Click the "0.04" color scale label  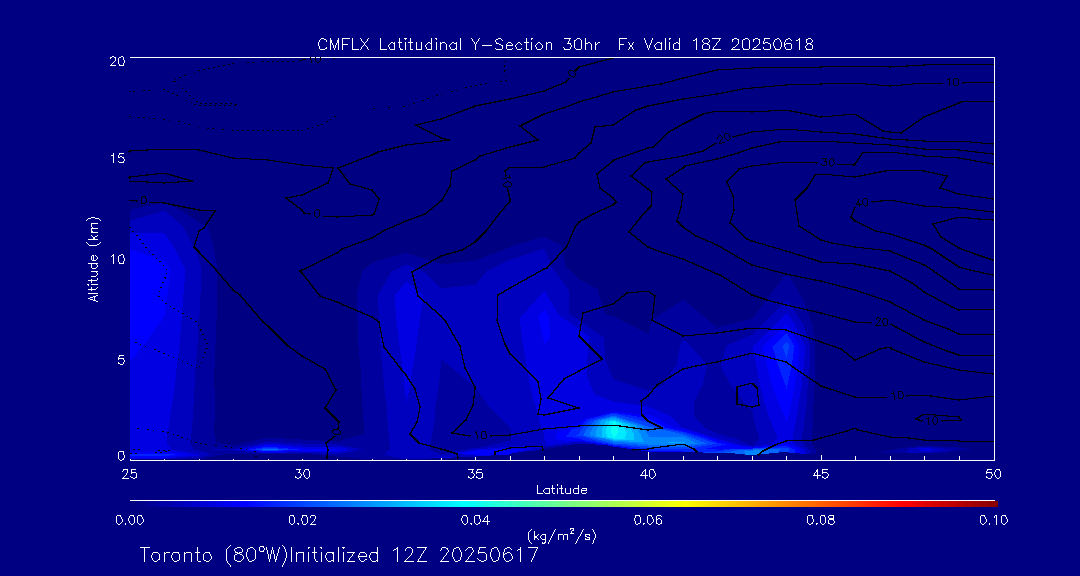tap(476, 520)
